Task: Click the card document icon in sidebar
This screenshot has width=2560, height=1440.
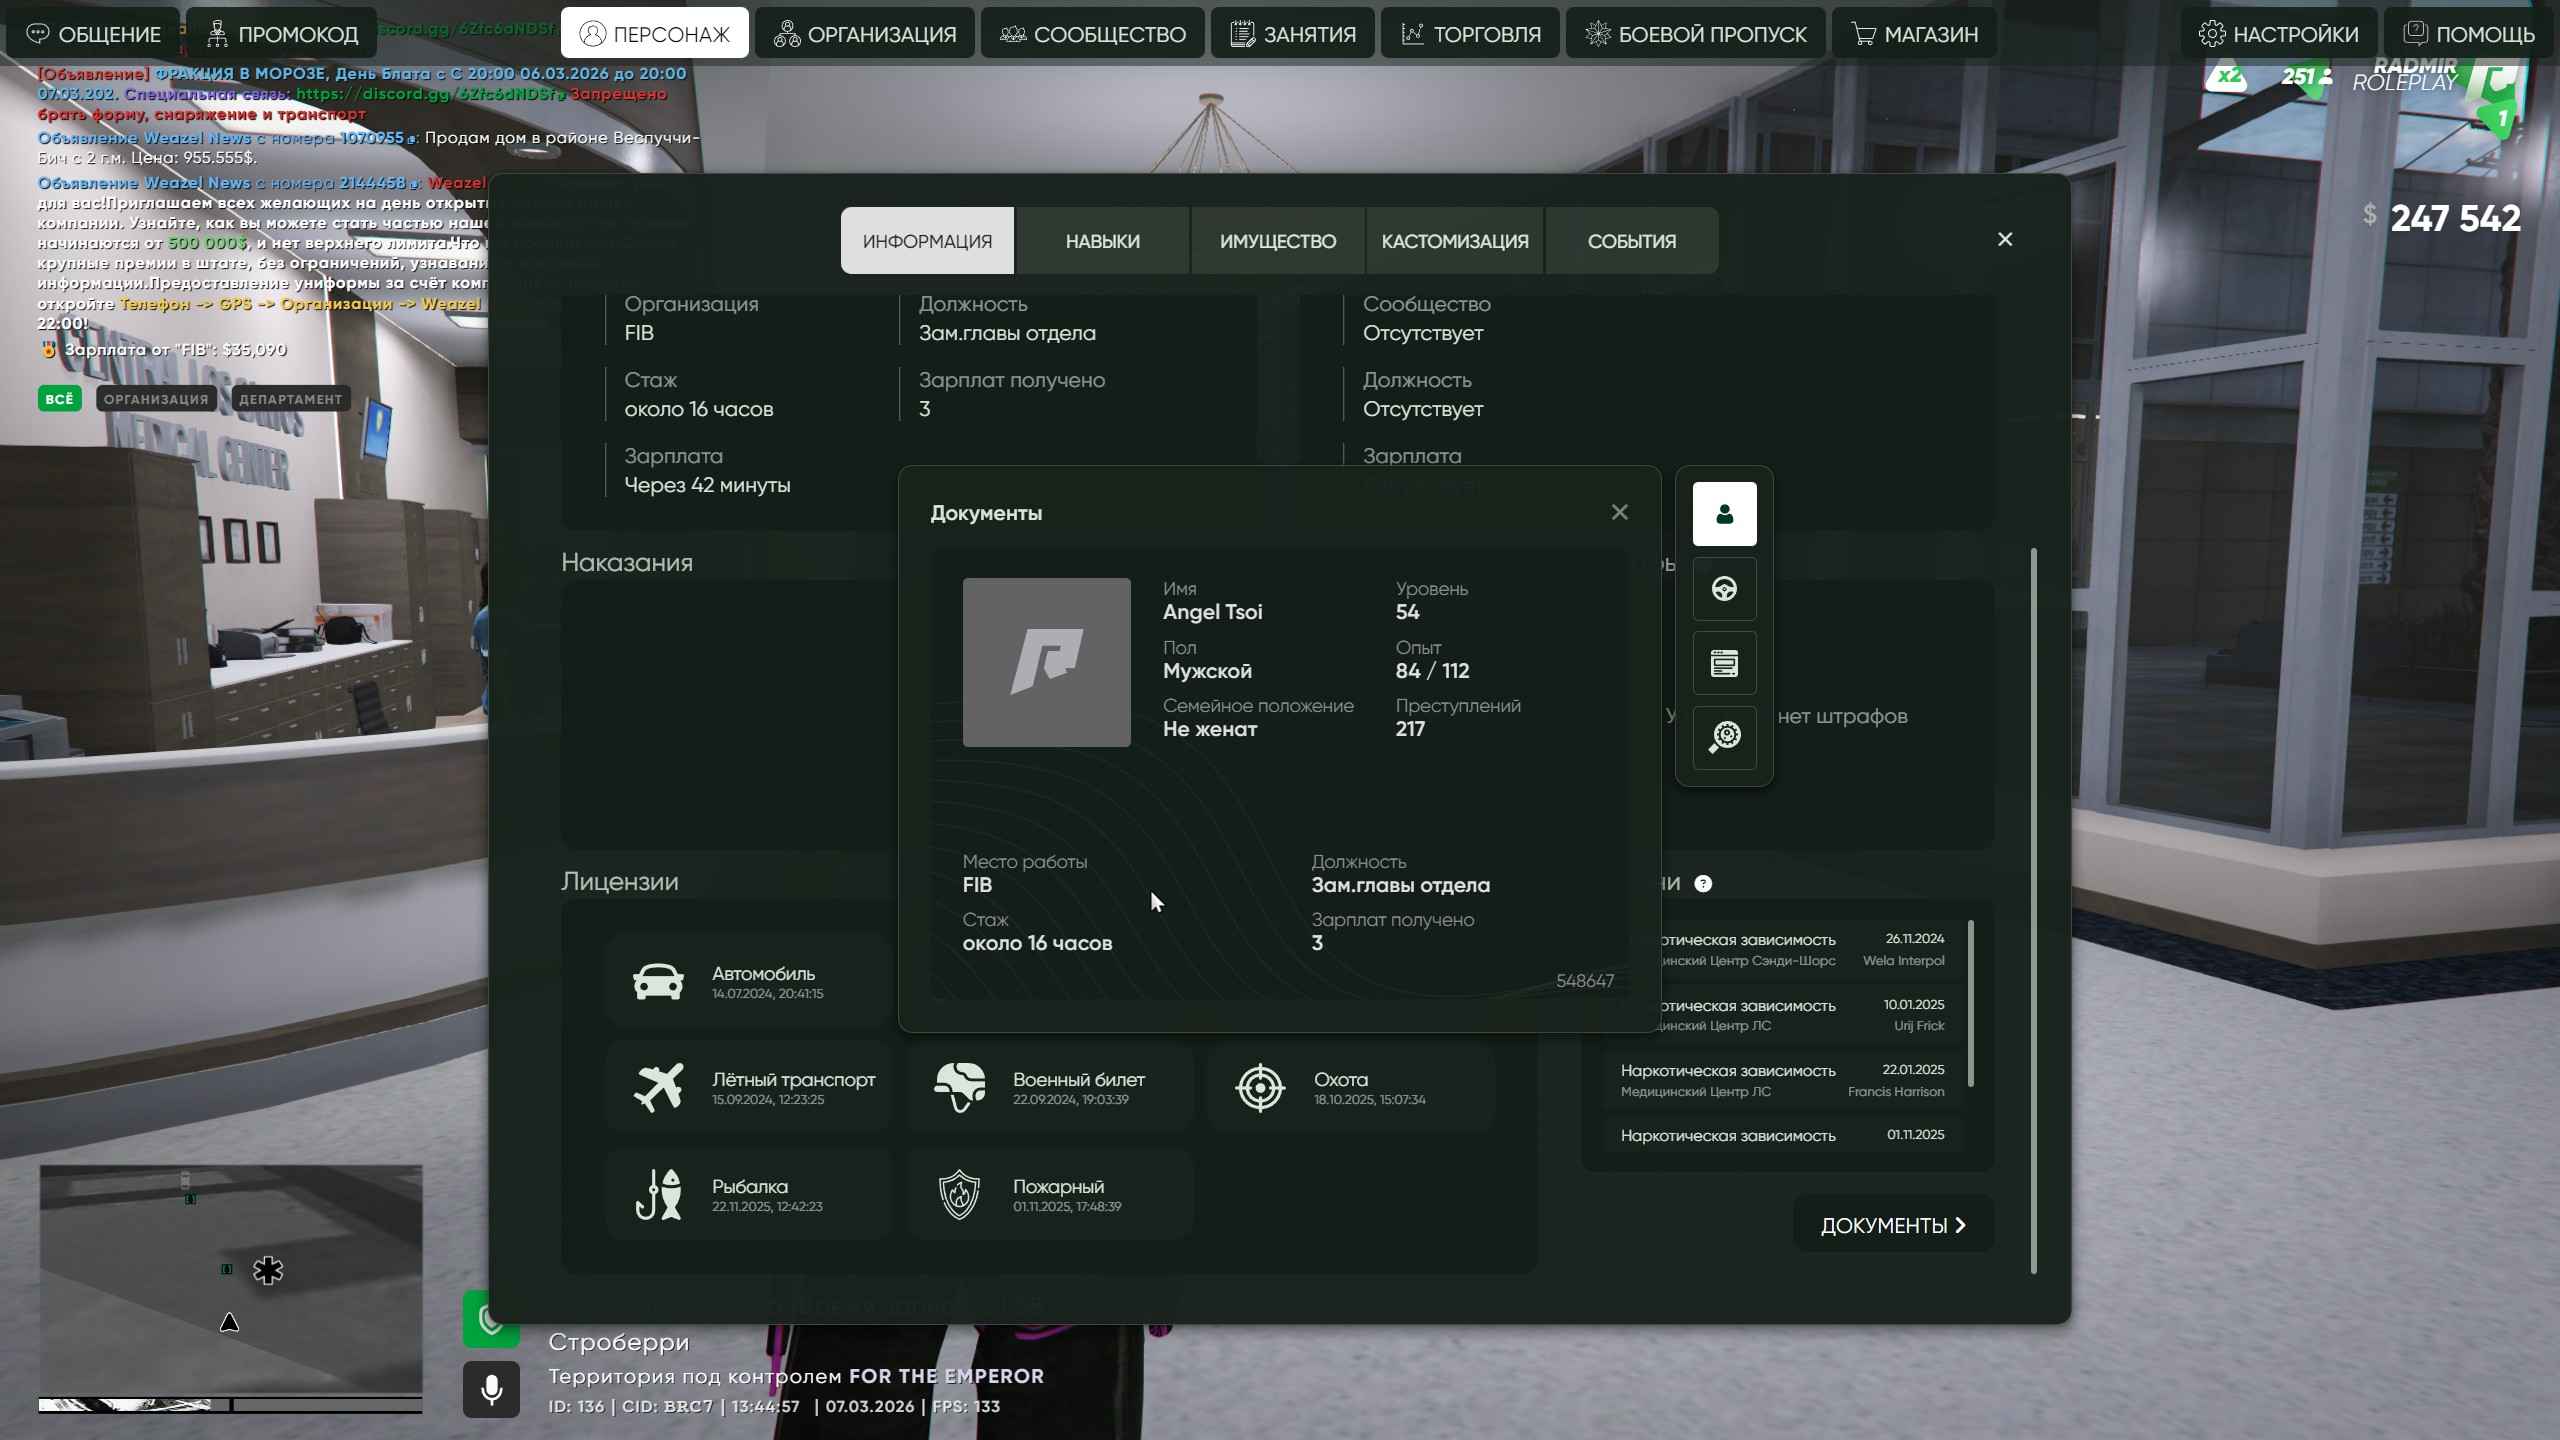Action: point(1724,663)
